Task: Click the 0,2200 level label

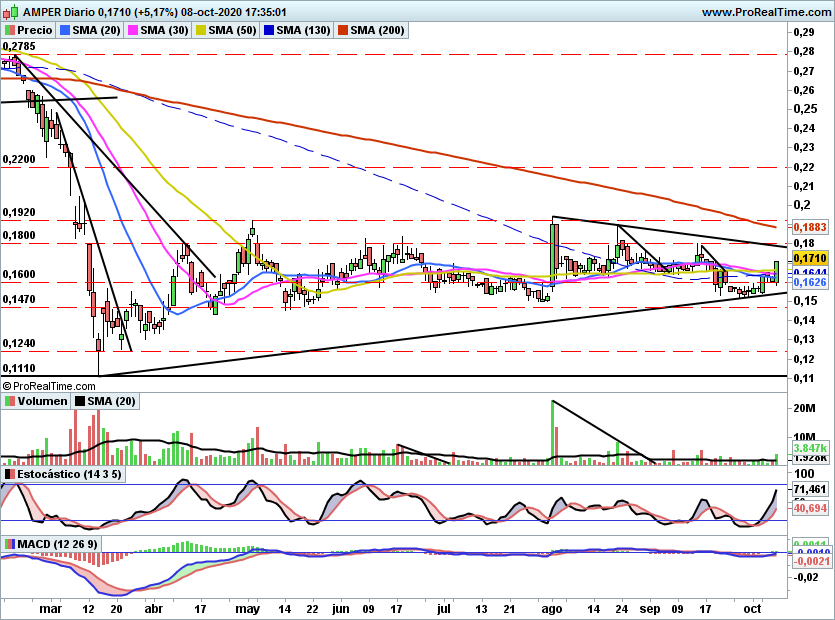Action: [x=19, y=159]
